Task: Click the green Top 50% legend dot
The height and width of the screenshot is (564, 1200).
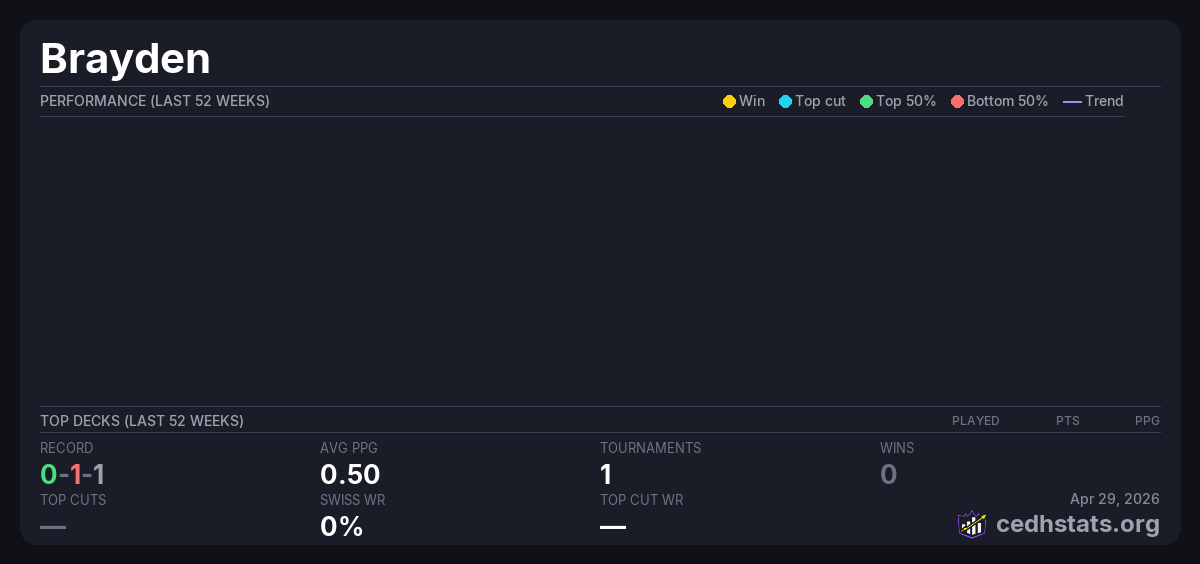Action: 866,102
